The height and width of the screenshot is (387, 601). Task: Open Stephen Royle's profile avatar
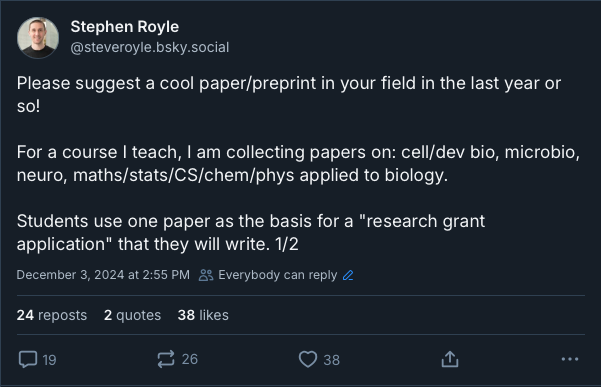click(x=38, y=38)
